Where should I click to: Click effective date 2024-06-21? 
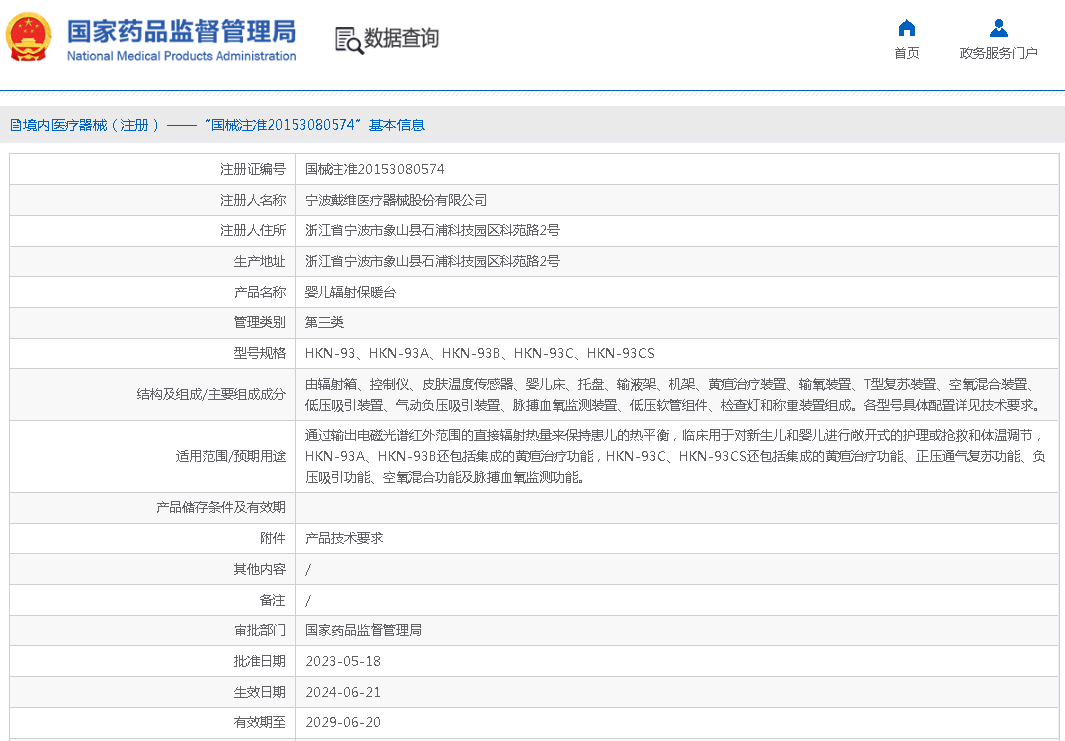point(343,693)
